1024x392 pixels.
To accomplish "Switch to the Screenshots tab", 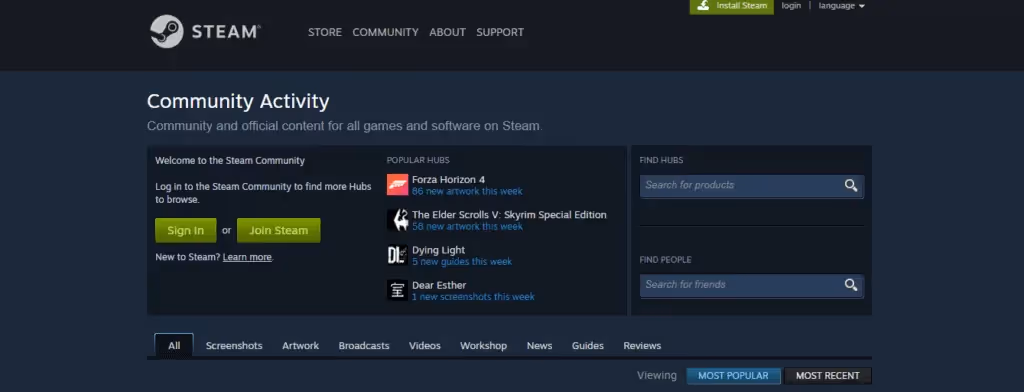I will point(234,346).
